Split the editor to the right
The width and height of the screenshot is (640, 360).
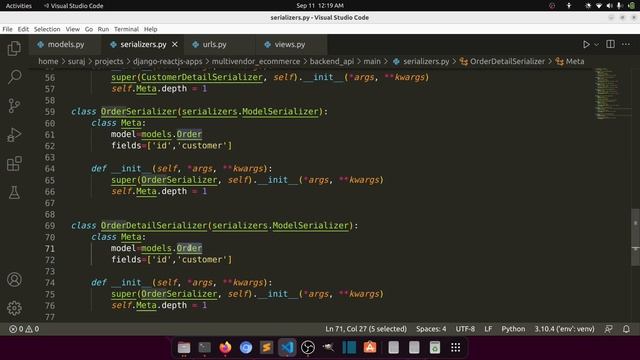coord(610,44)
